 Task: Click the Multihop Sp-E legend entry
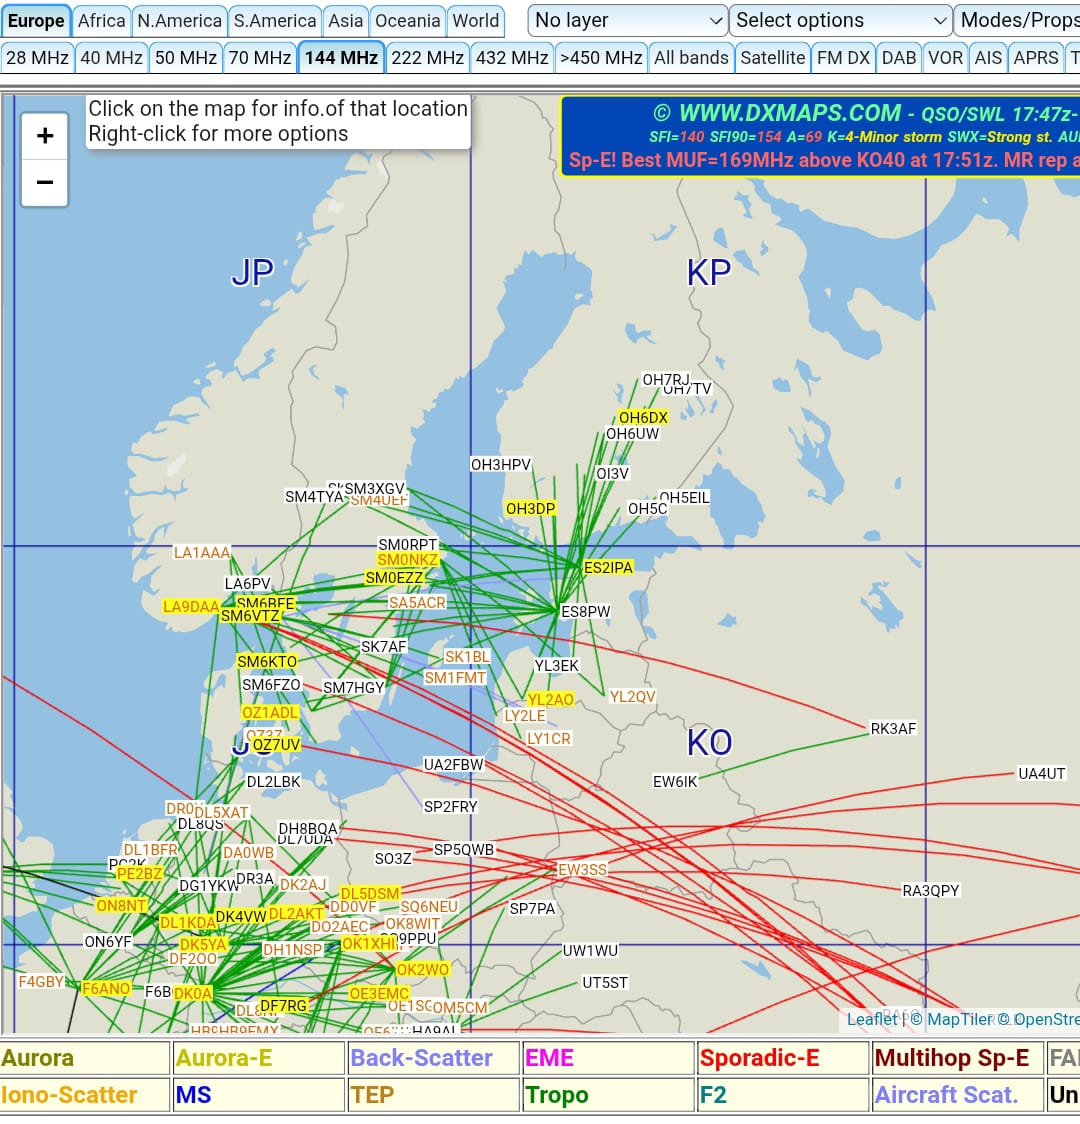click(958, 1058)
